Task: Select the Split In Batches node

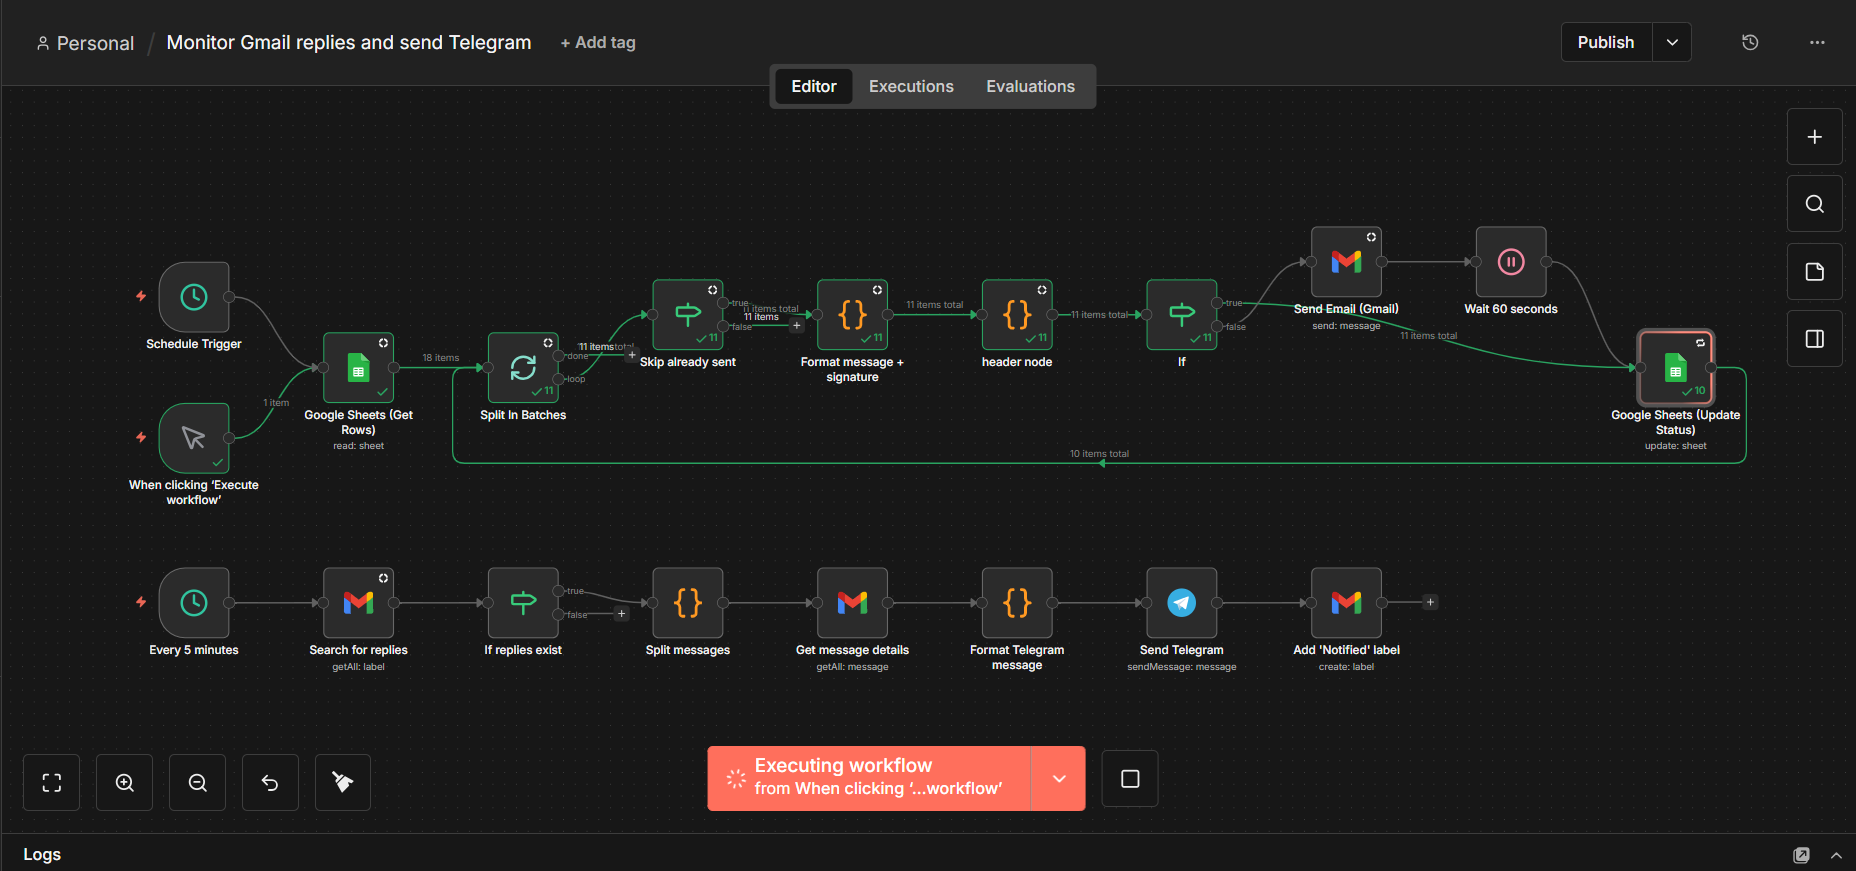Action: 523,368
